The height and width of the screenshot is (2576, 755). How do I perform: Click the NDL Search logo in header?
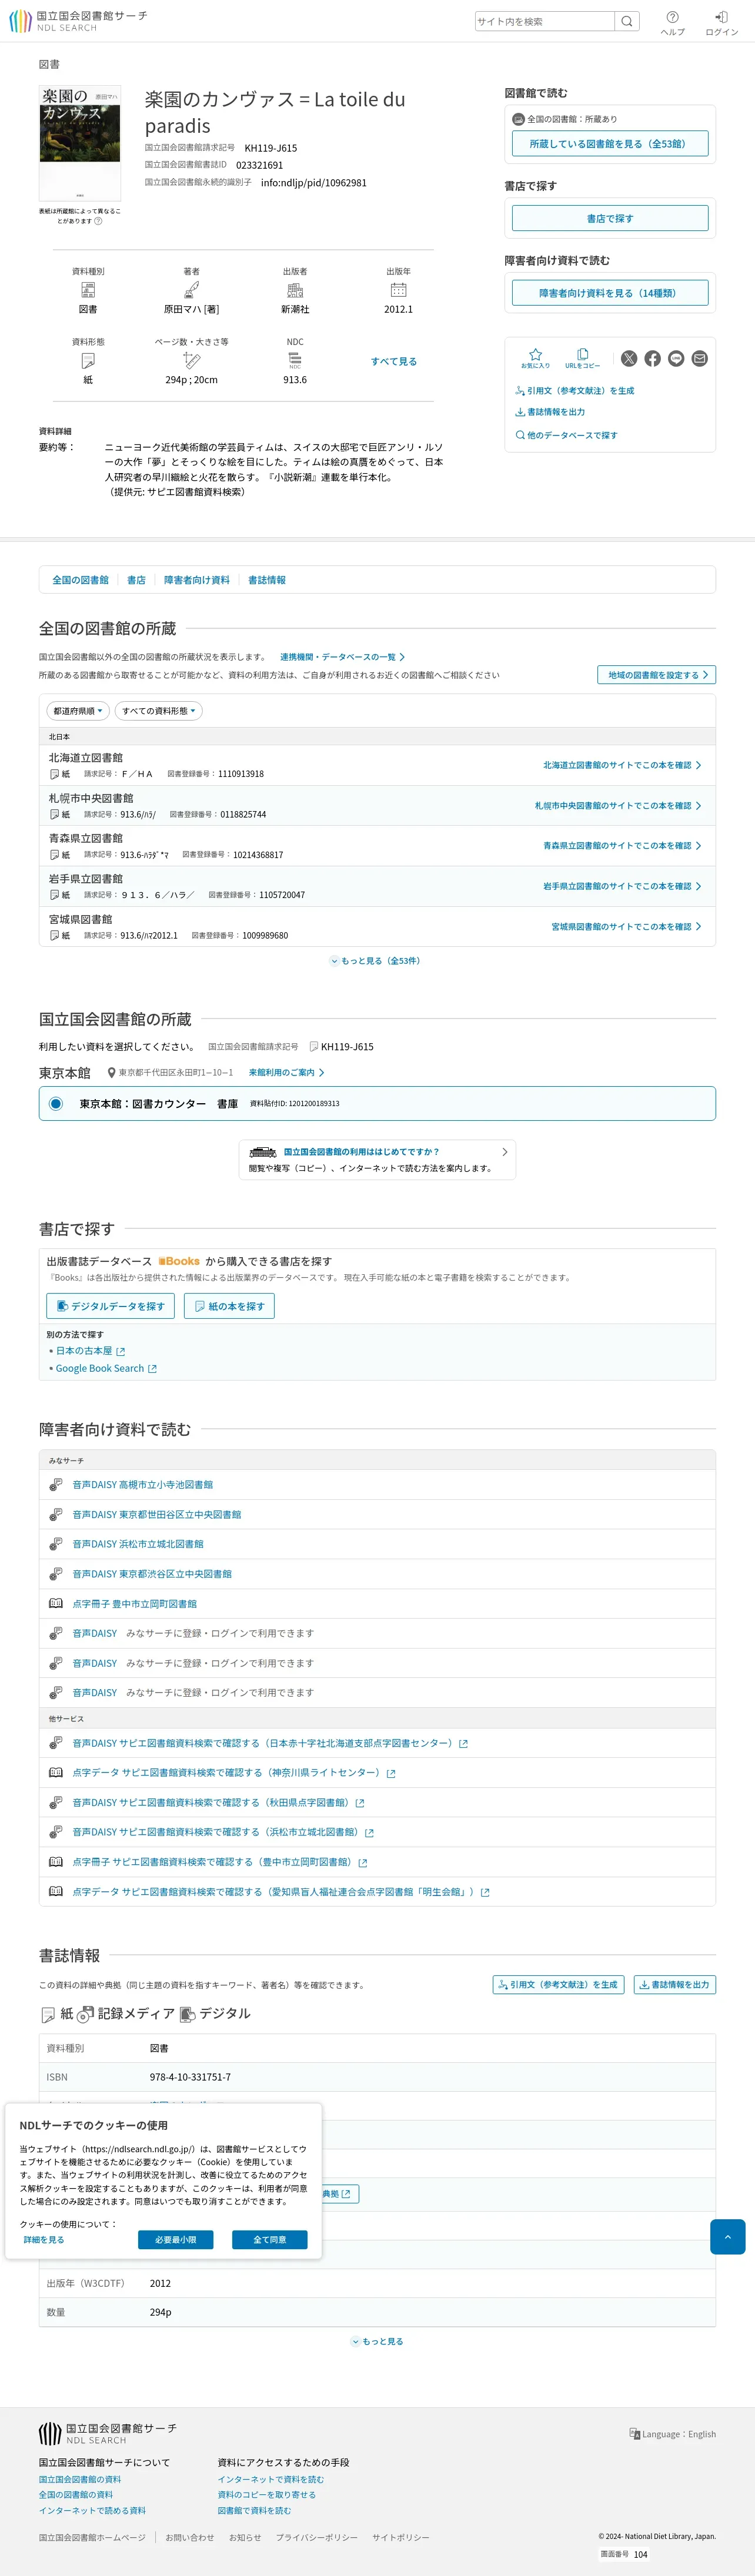tap(78, 21)
